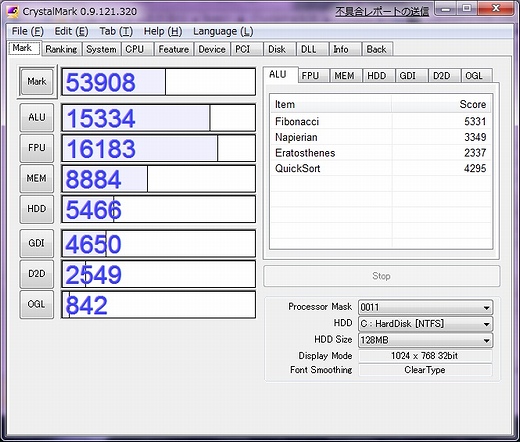The width and height of the screenshot is (520, 442).
Task: Open the File menu
Action: [27, 31]
